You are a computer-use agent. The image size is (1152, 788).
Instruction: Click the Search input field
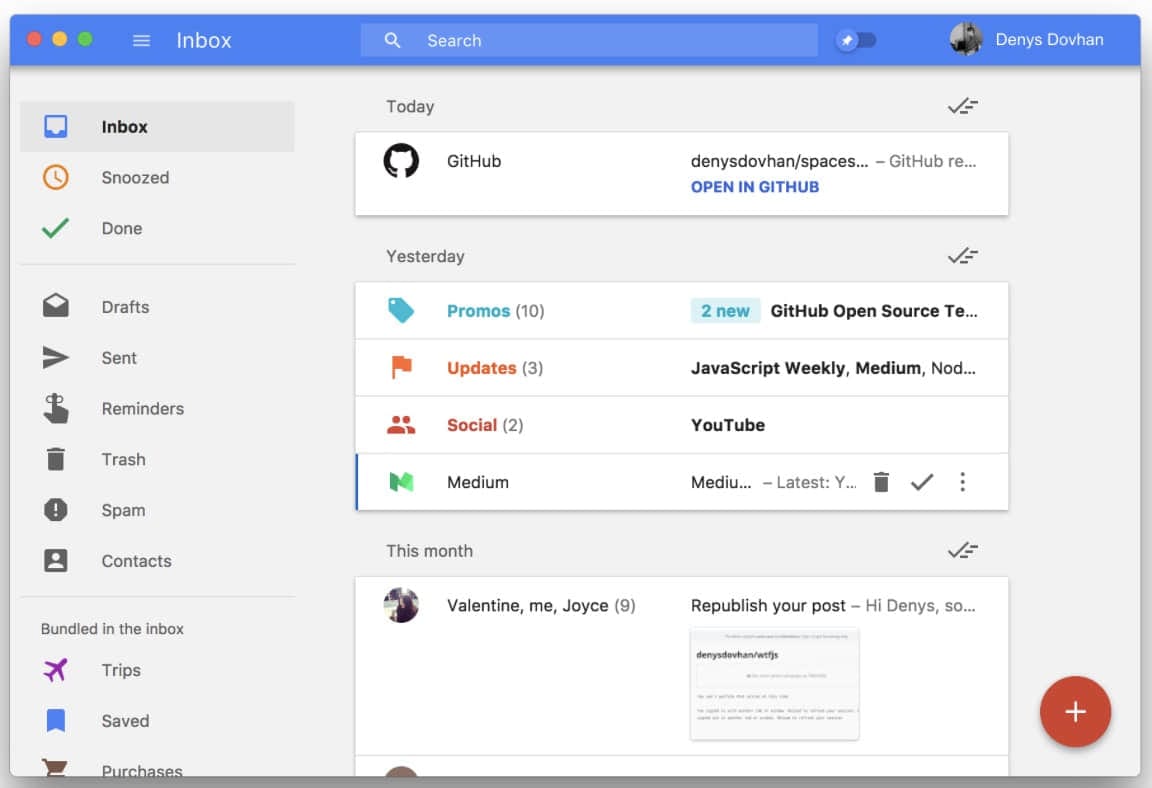tap(588, 40)
